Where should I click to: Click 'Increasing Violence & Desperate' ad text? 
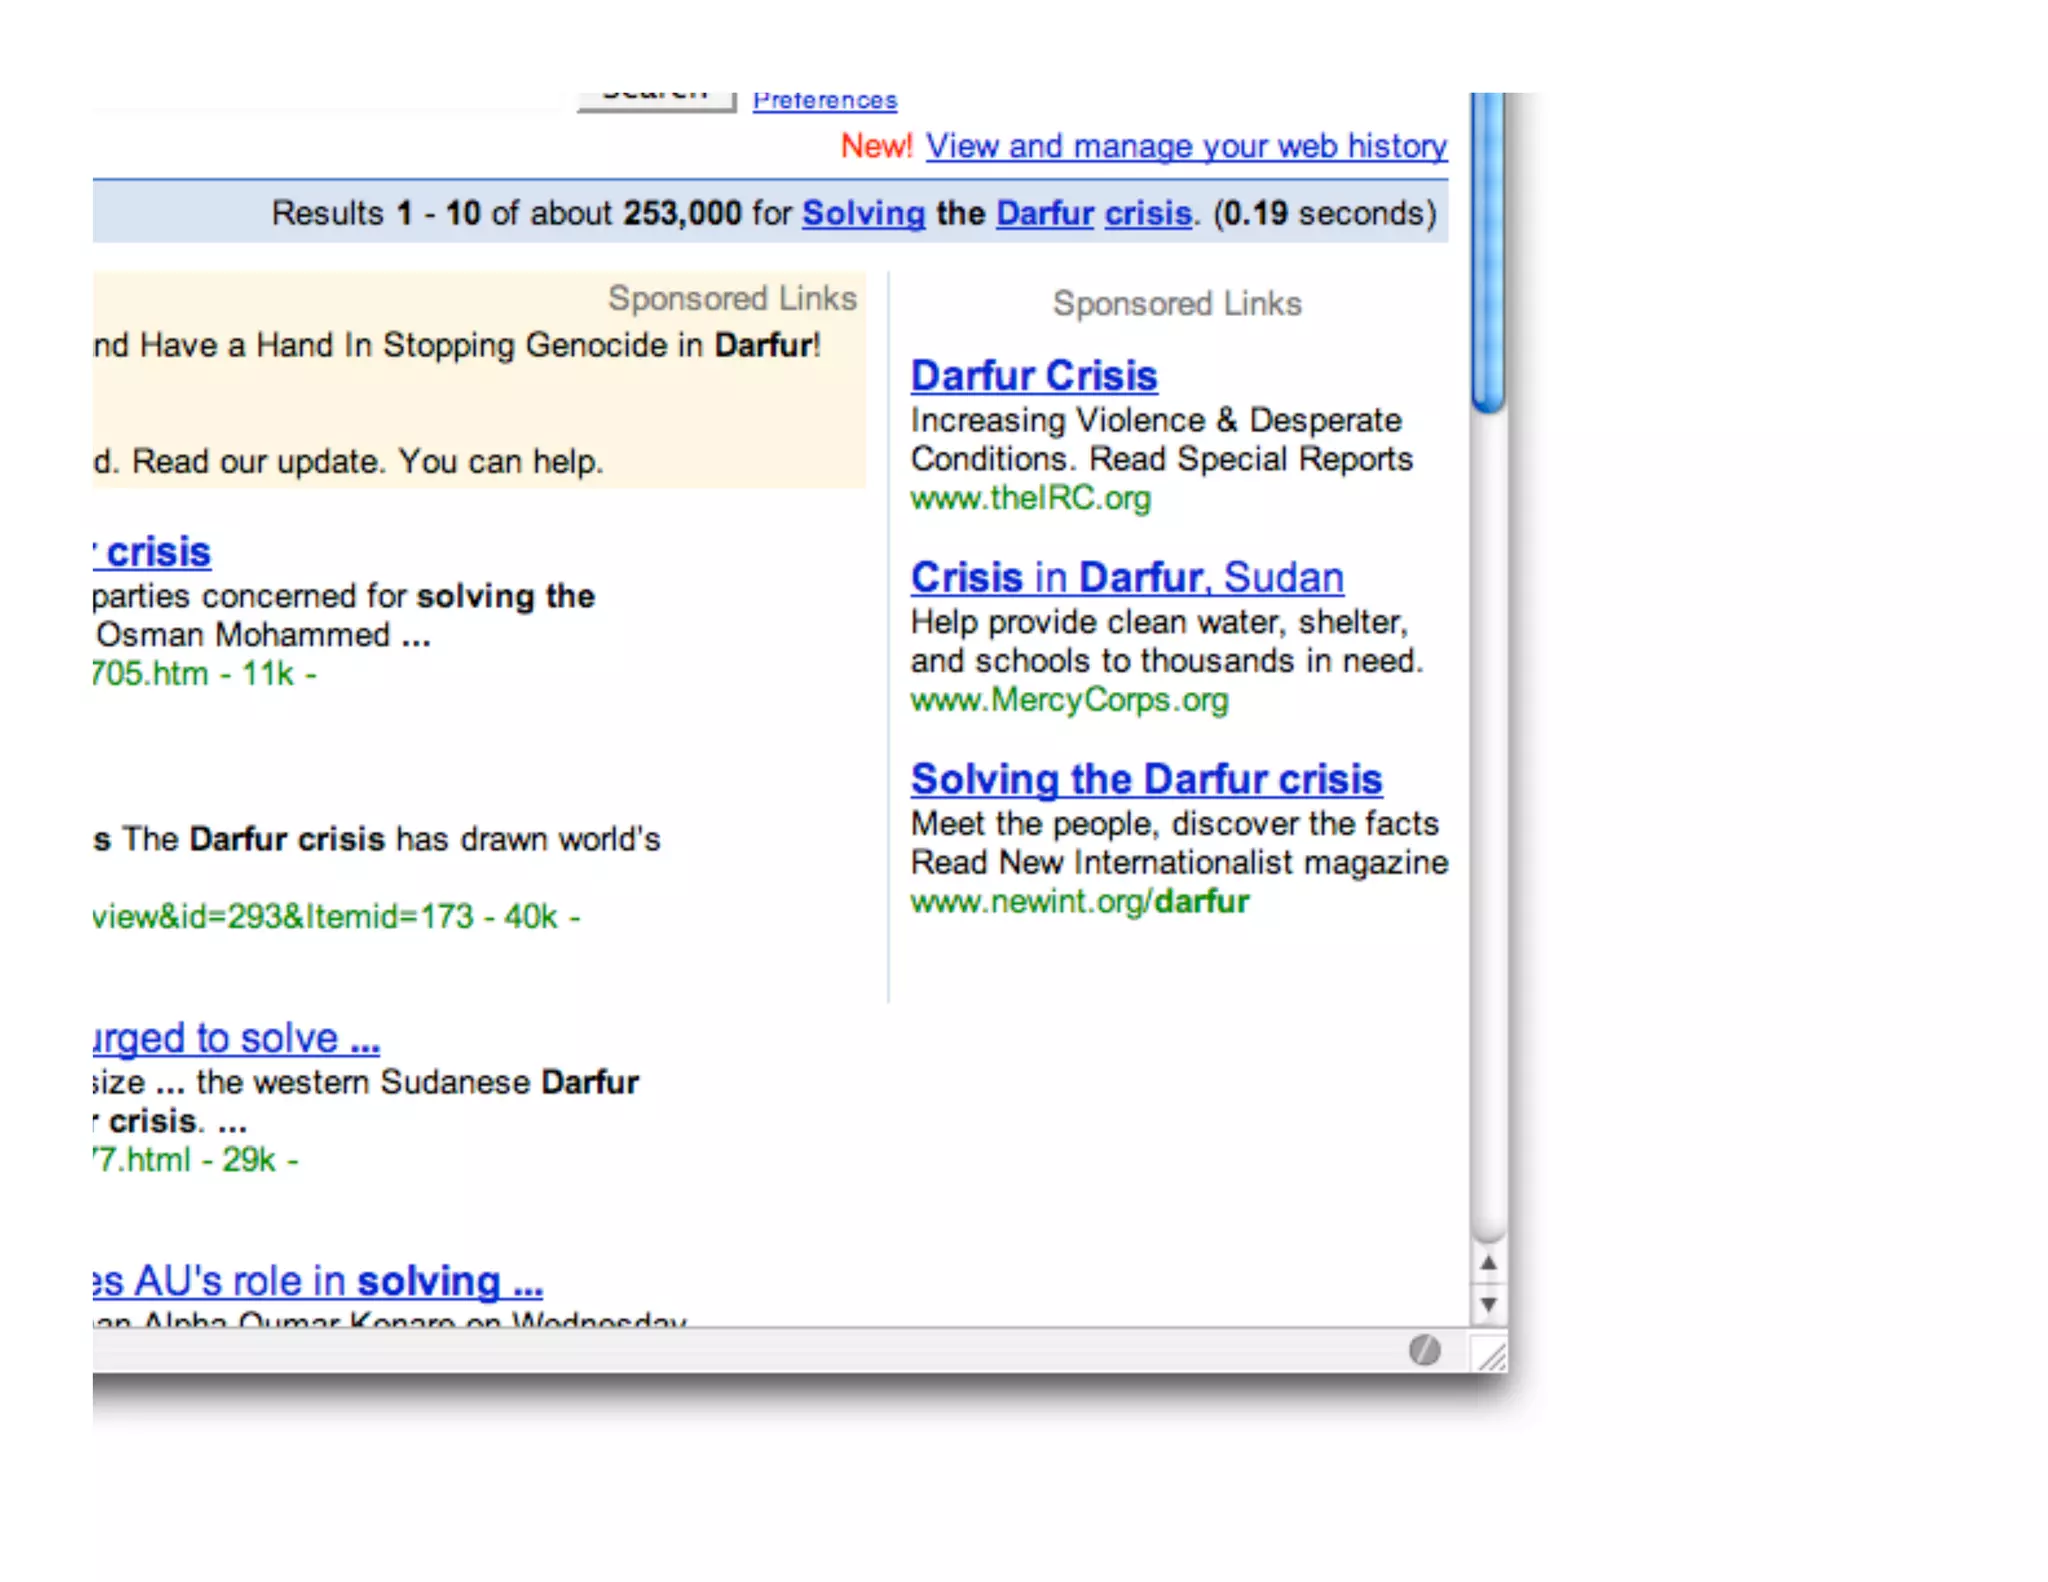click(1156, 420)
